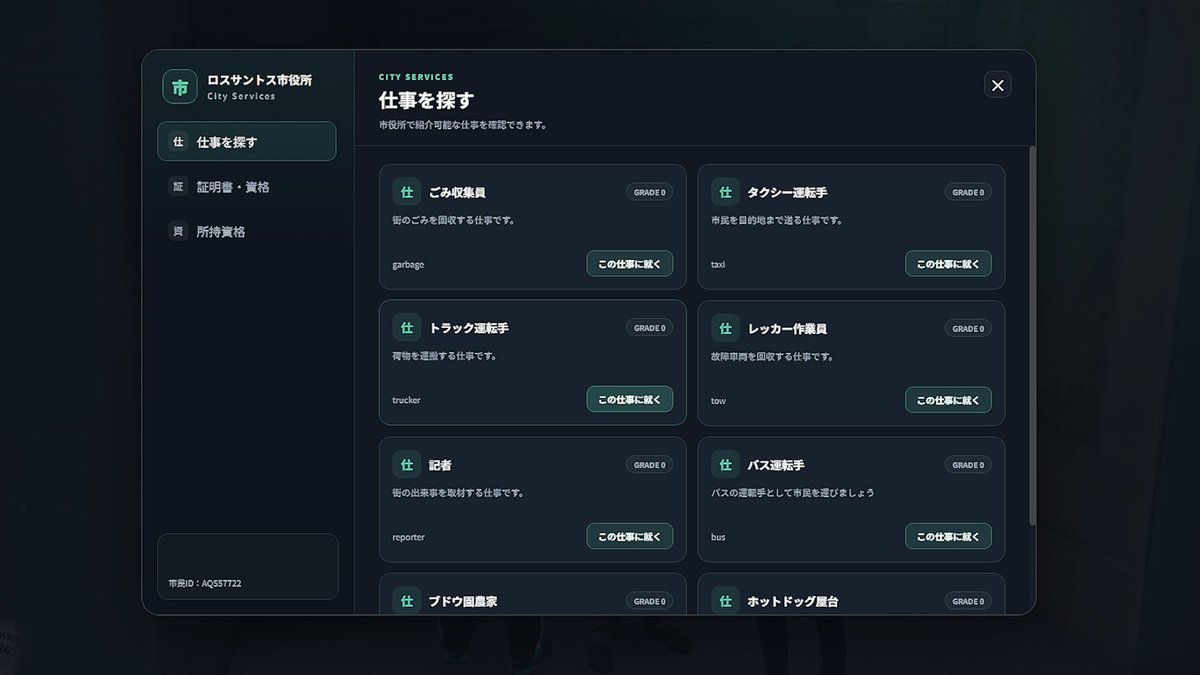Image resolution: width=1200 pixels, height=675 pixels.
Task: Take the バス運転手 job with この仕事に就く
Action: pos(948,536)
